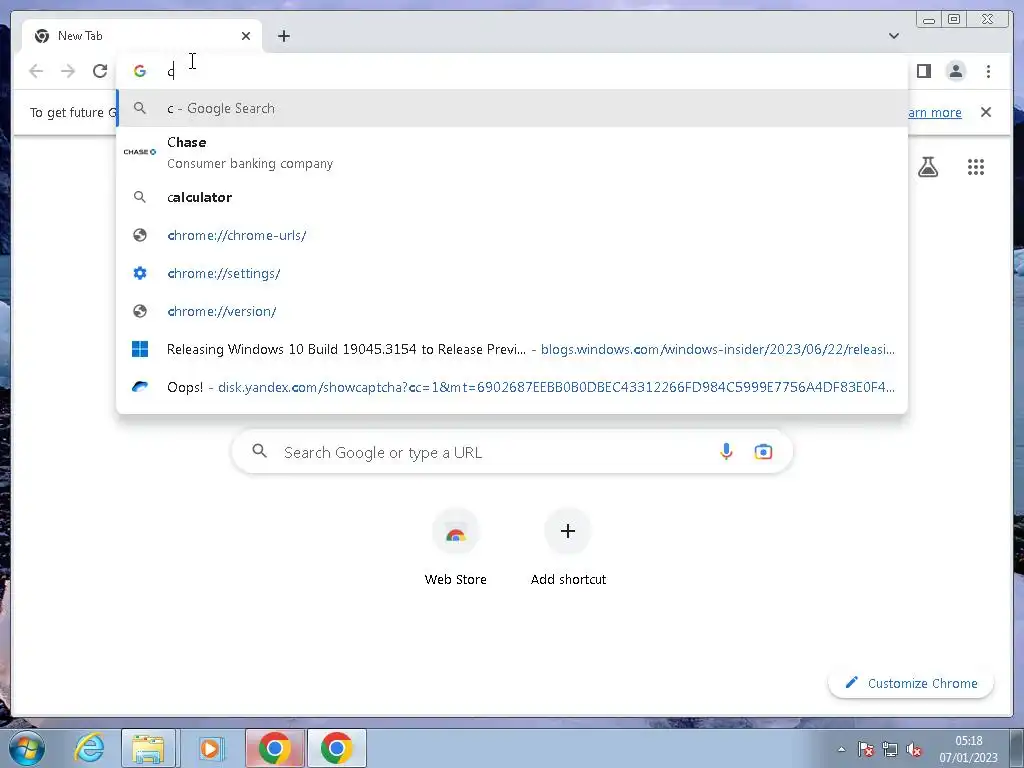Open the profile avatar menu
This screenshot has width=1024, height=768.
pyautogui.click(x=956, y=71)
